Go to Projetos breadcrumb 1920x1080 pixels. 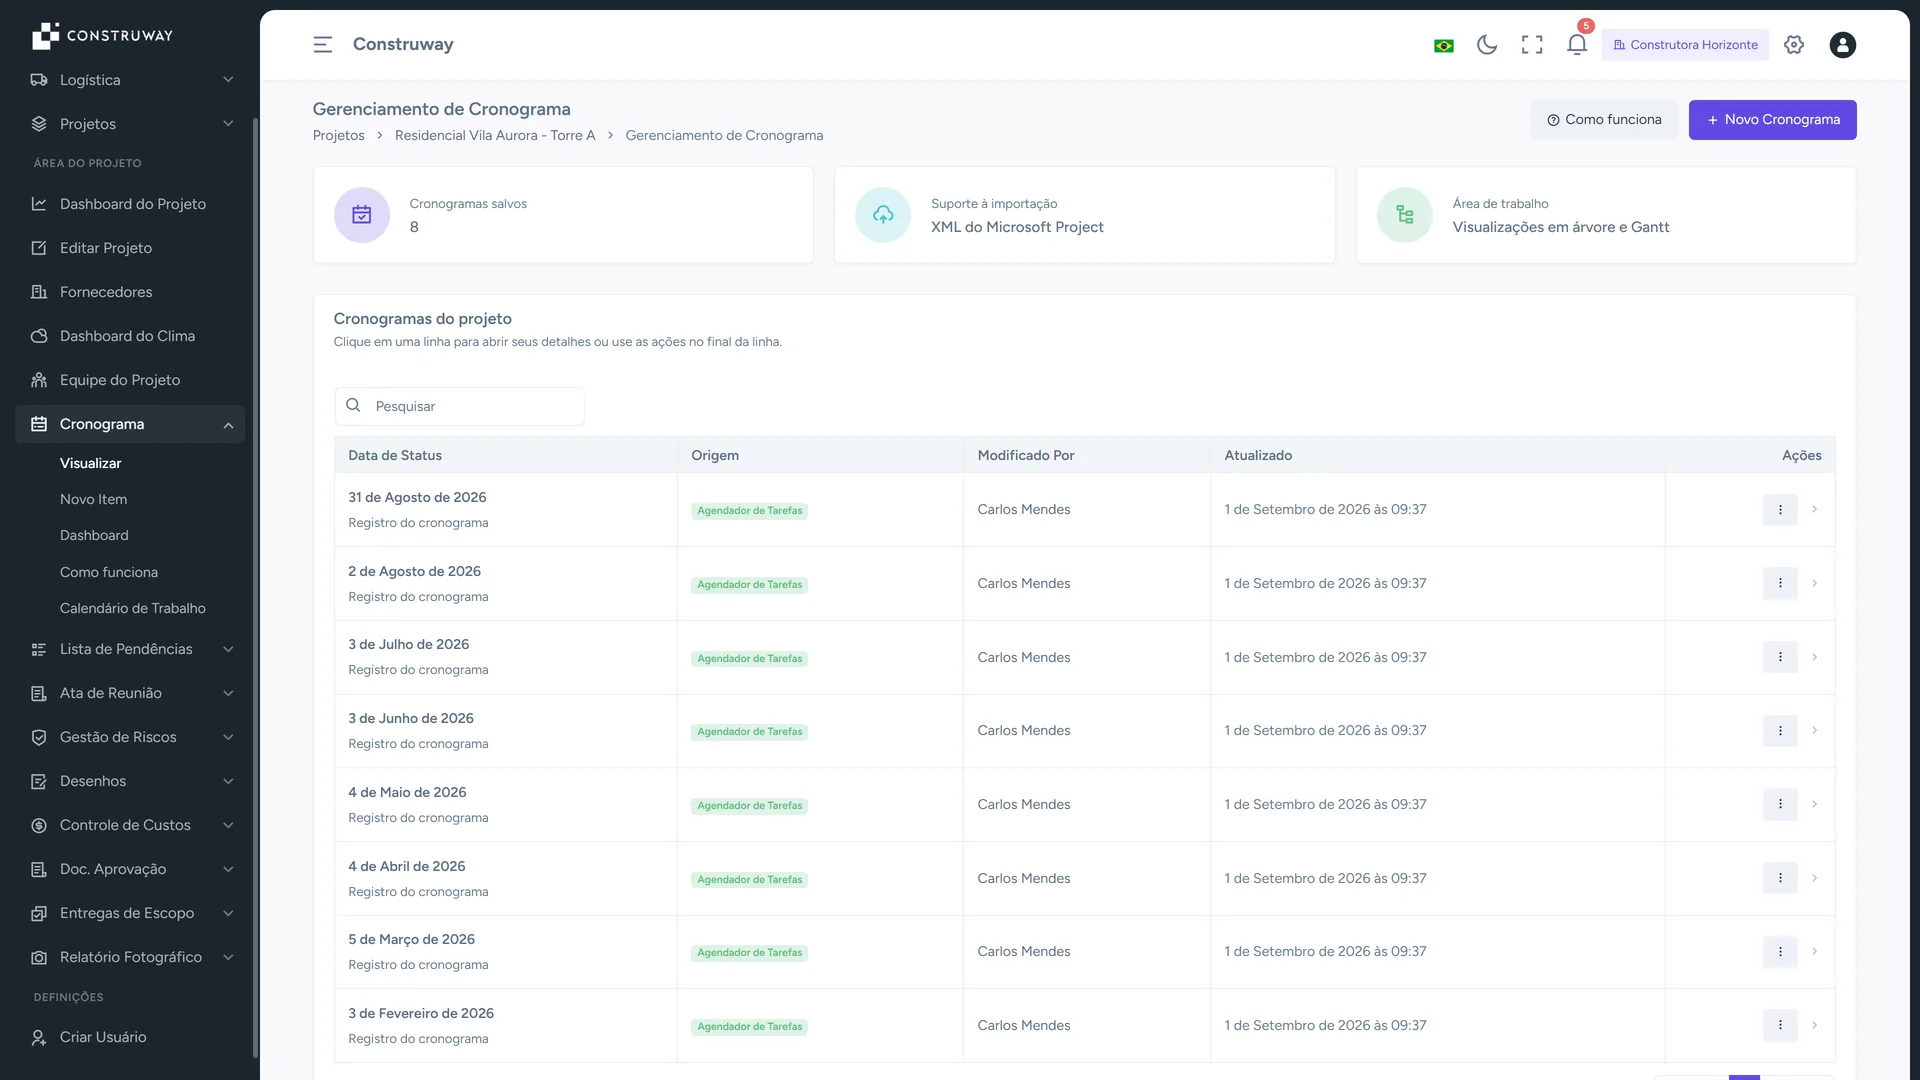pos(338,135)
